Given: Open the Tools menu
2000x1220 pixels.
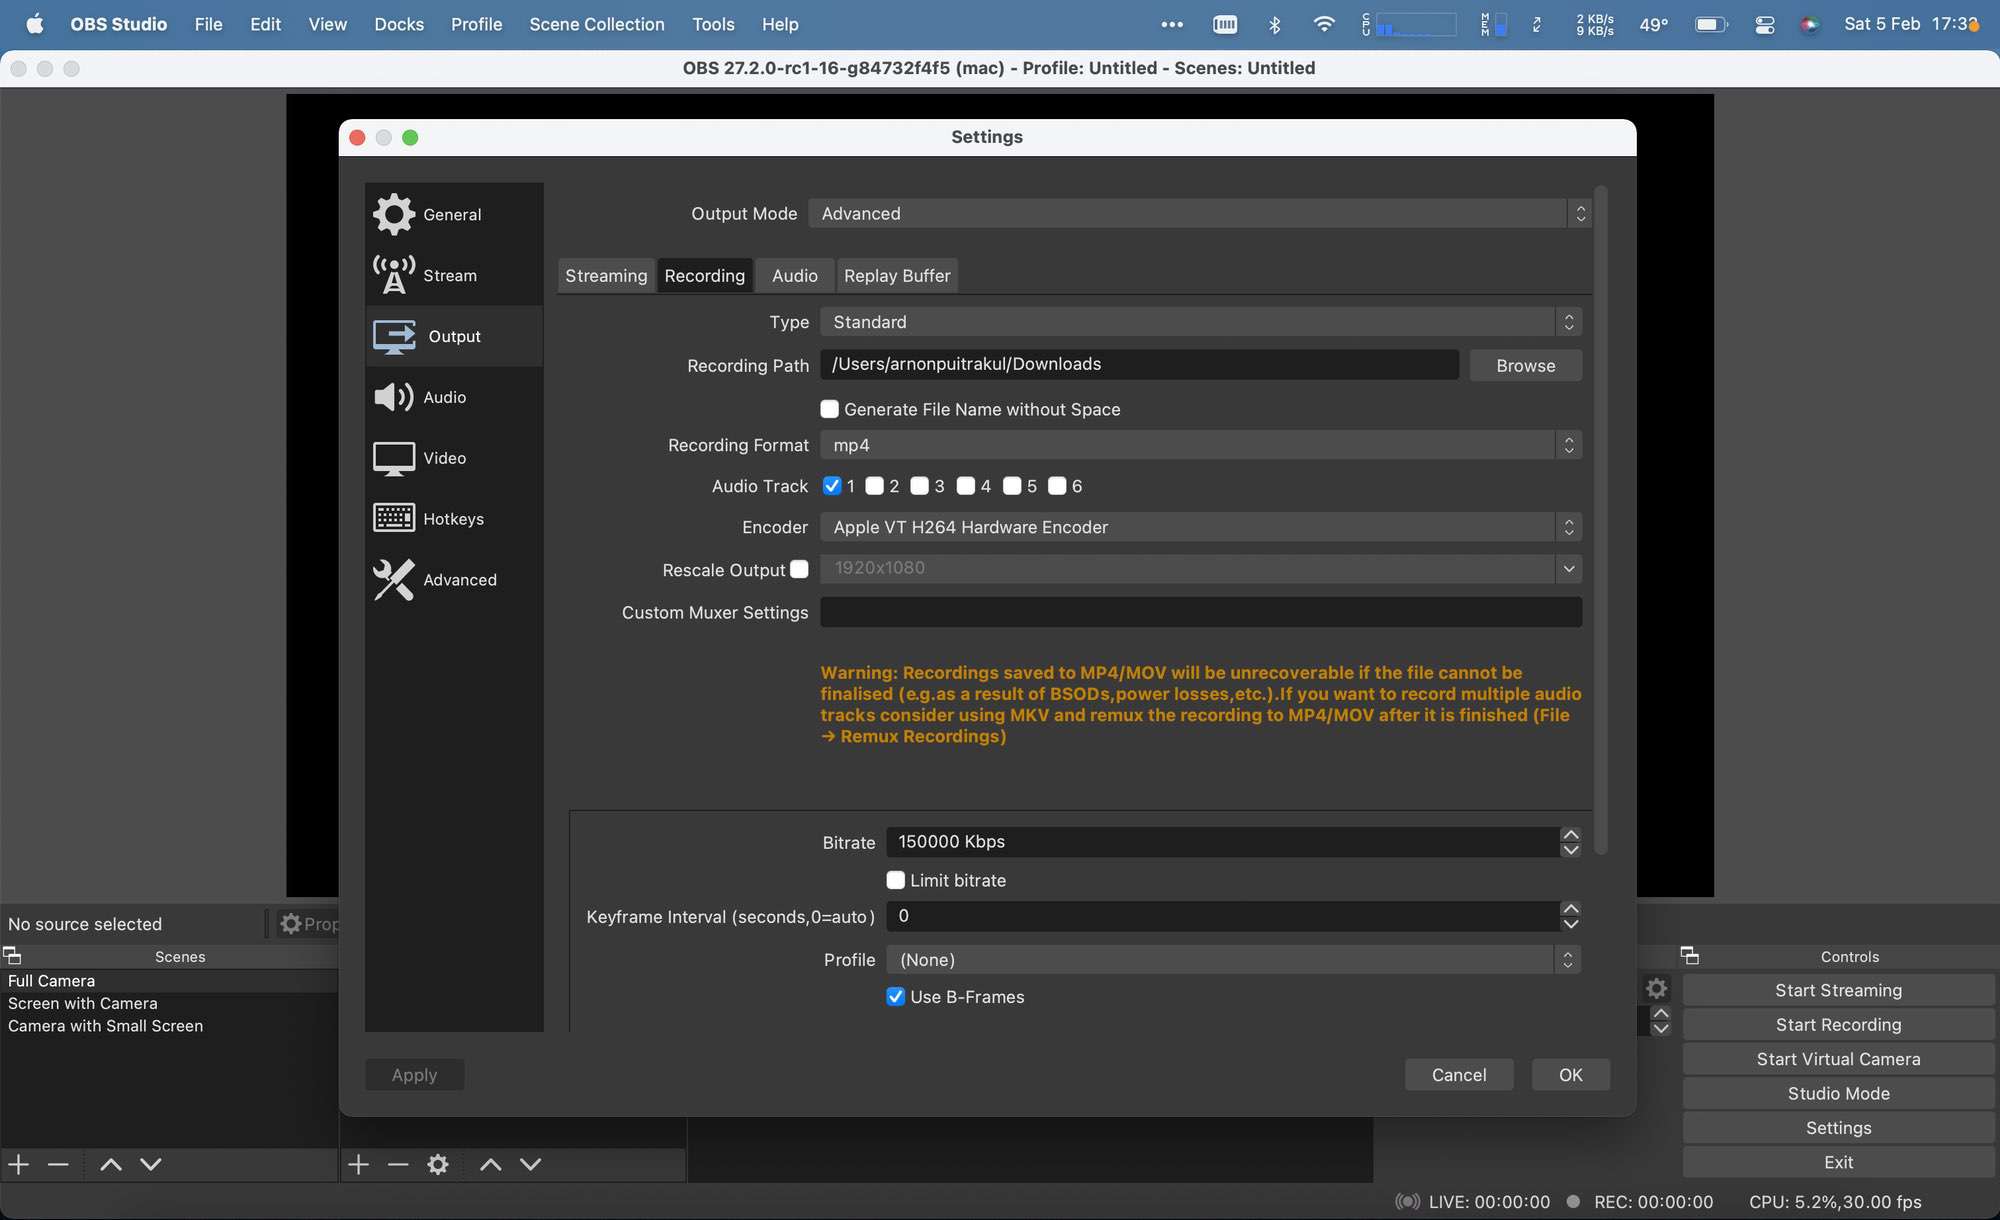Looking at the screenshot, I should coord(713,24).
